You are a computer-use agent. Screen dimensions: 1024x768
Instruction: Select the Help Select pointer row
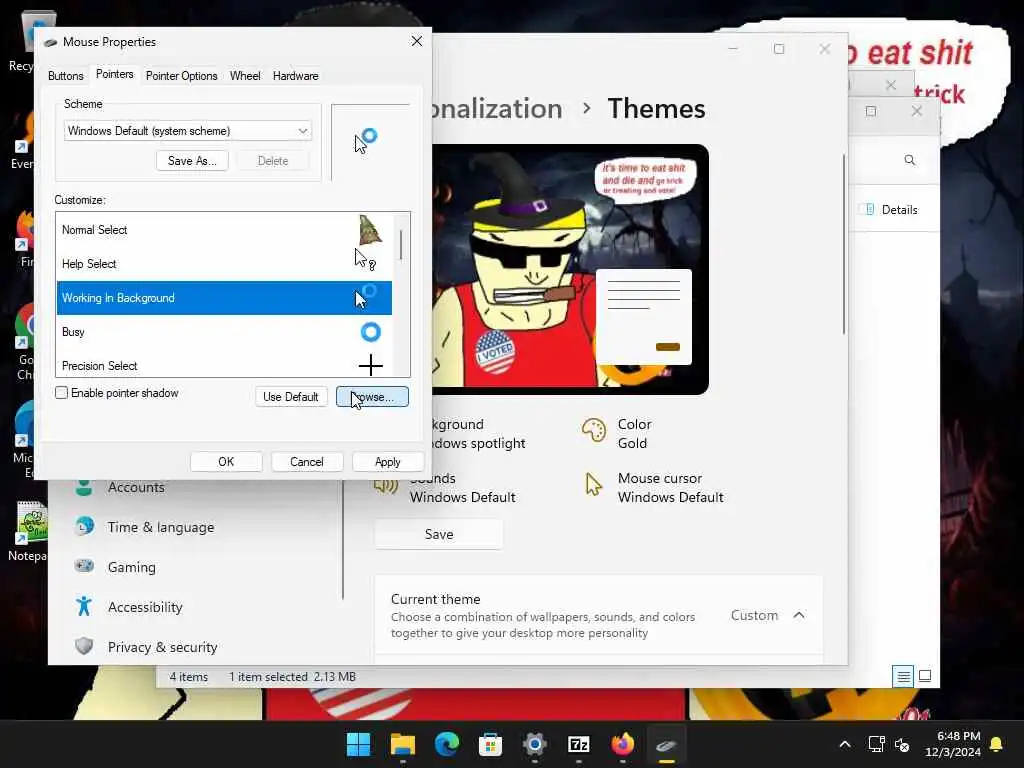(x=224, y=264)
